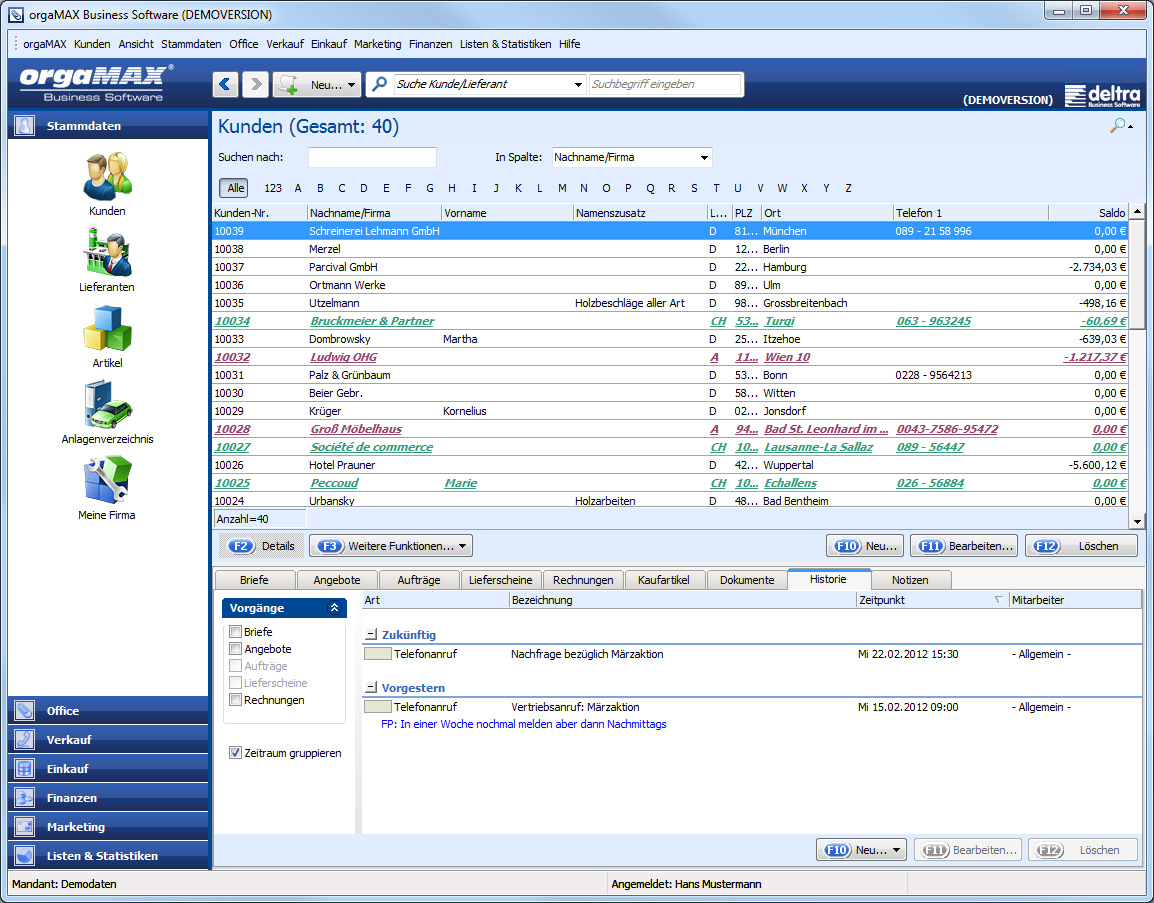Open the Einkauf section icon

25,768
